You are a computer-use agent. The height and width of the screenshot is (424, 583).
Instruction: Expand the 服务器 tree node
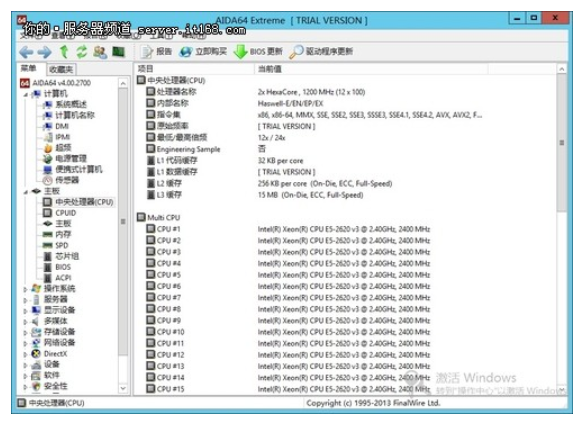25,300
